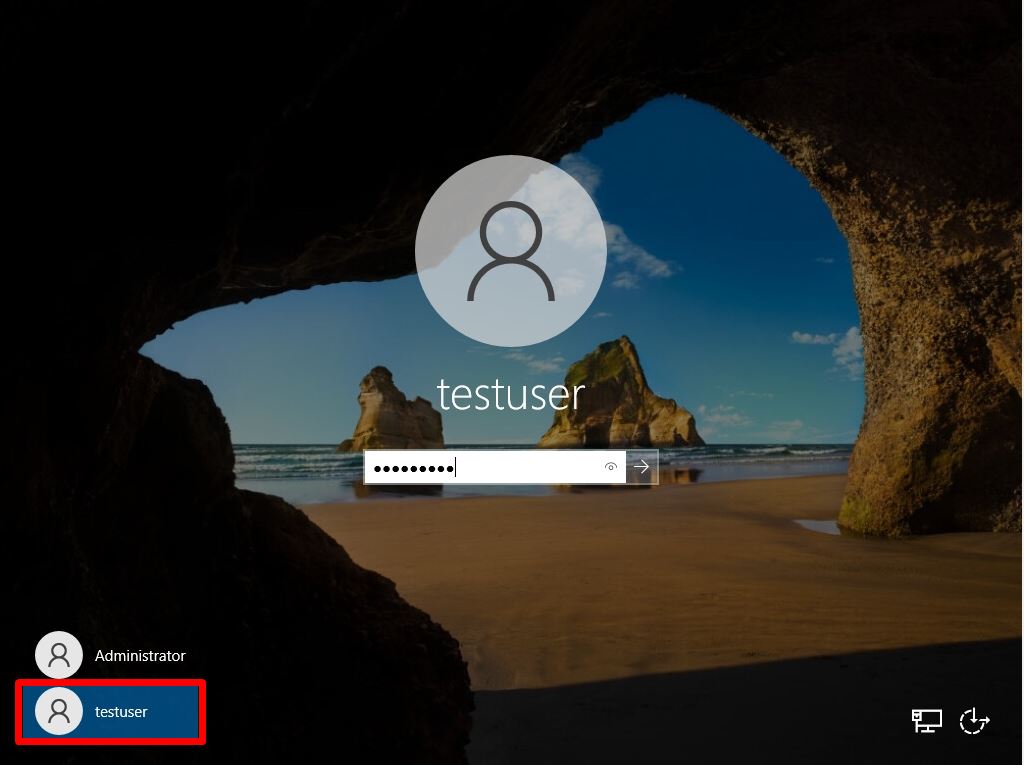This screenshot has height=765, width=1024.
Task: Click the large testuser profile picture
Action: pos(511,251)
